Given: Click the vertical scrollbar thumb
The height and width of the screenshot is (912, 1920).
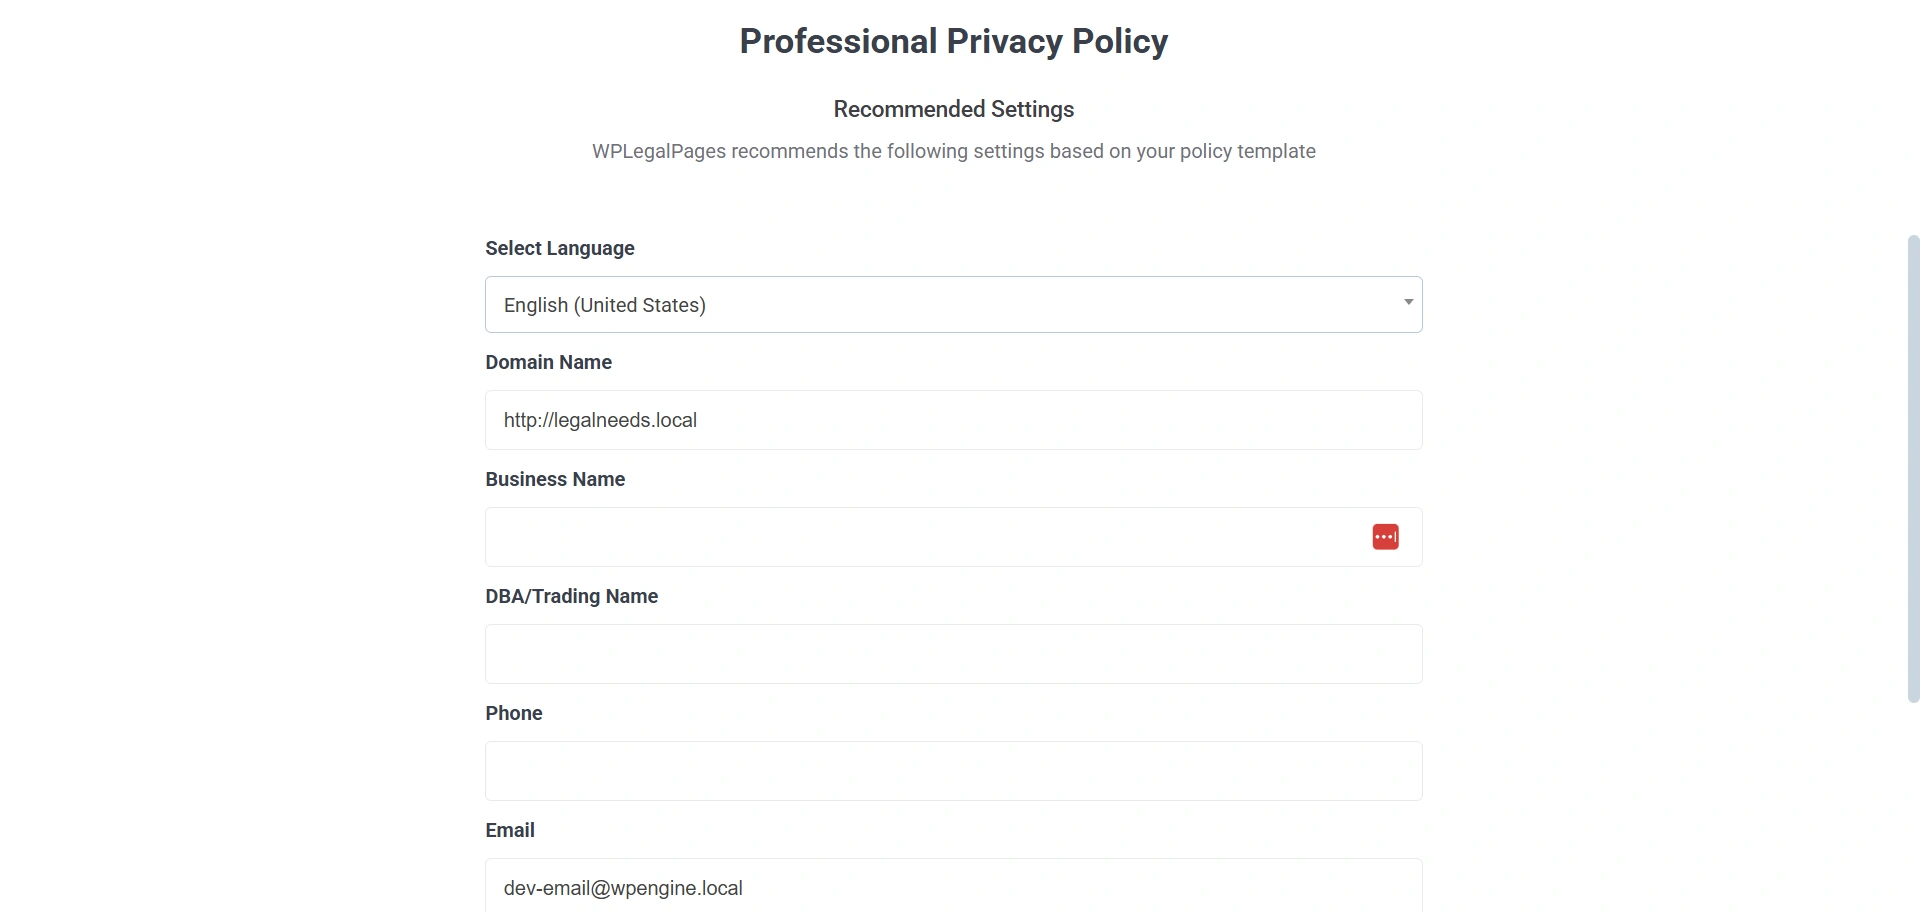Looking at the screenshot, I should [x=1913, y=468].
